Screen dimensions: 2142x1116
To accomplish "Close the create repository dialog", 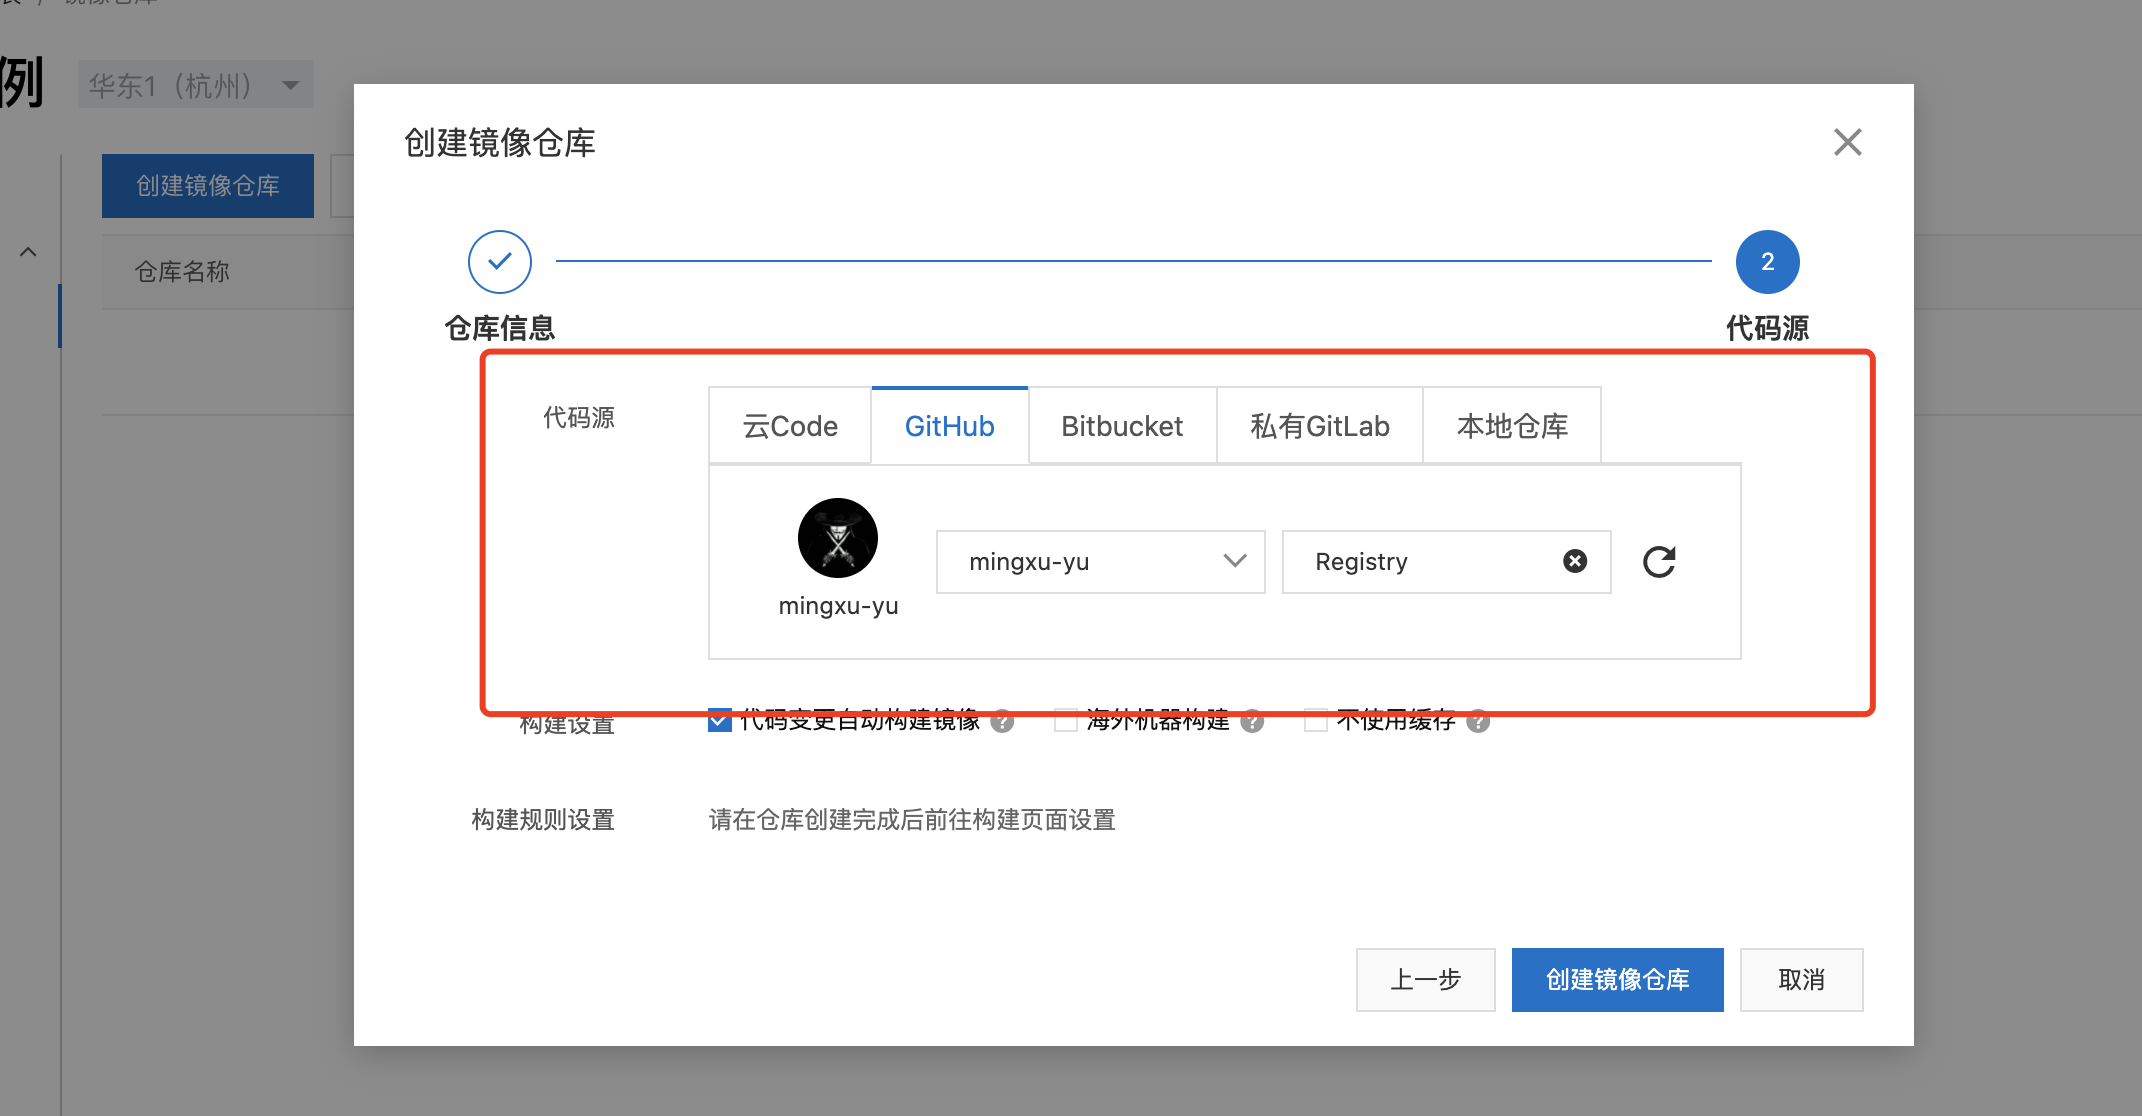I will click(x=1847, y=142).
